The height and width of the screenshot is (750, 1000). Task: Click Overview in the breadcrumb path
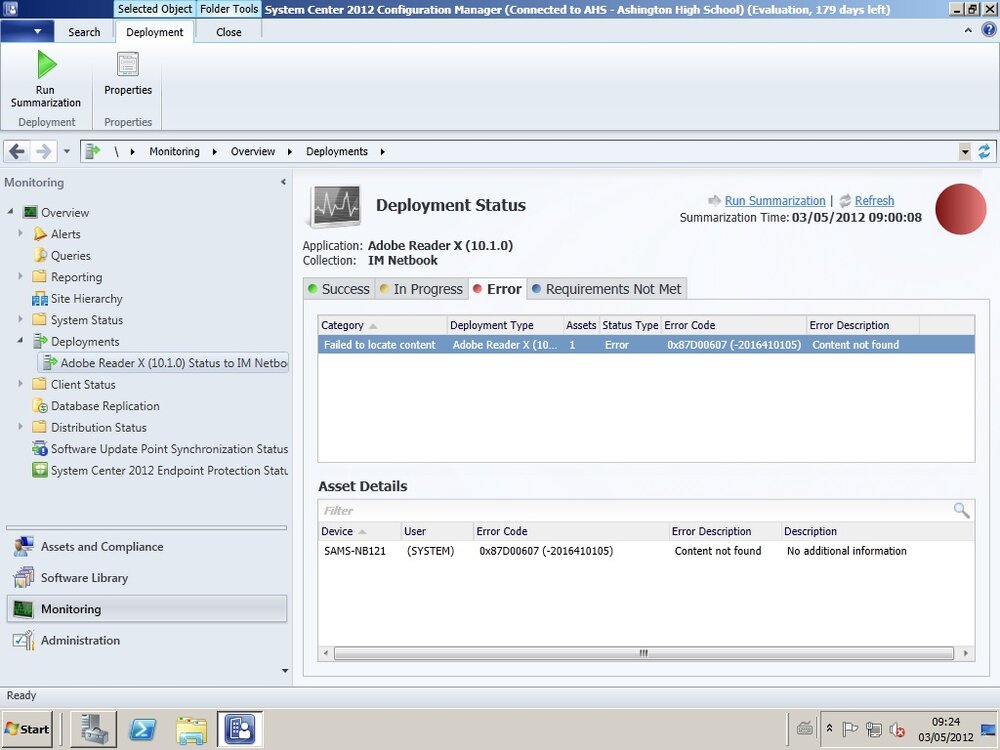(x=253, y=151)
